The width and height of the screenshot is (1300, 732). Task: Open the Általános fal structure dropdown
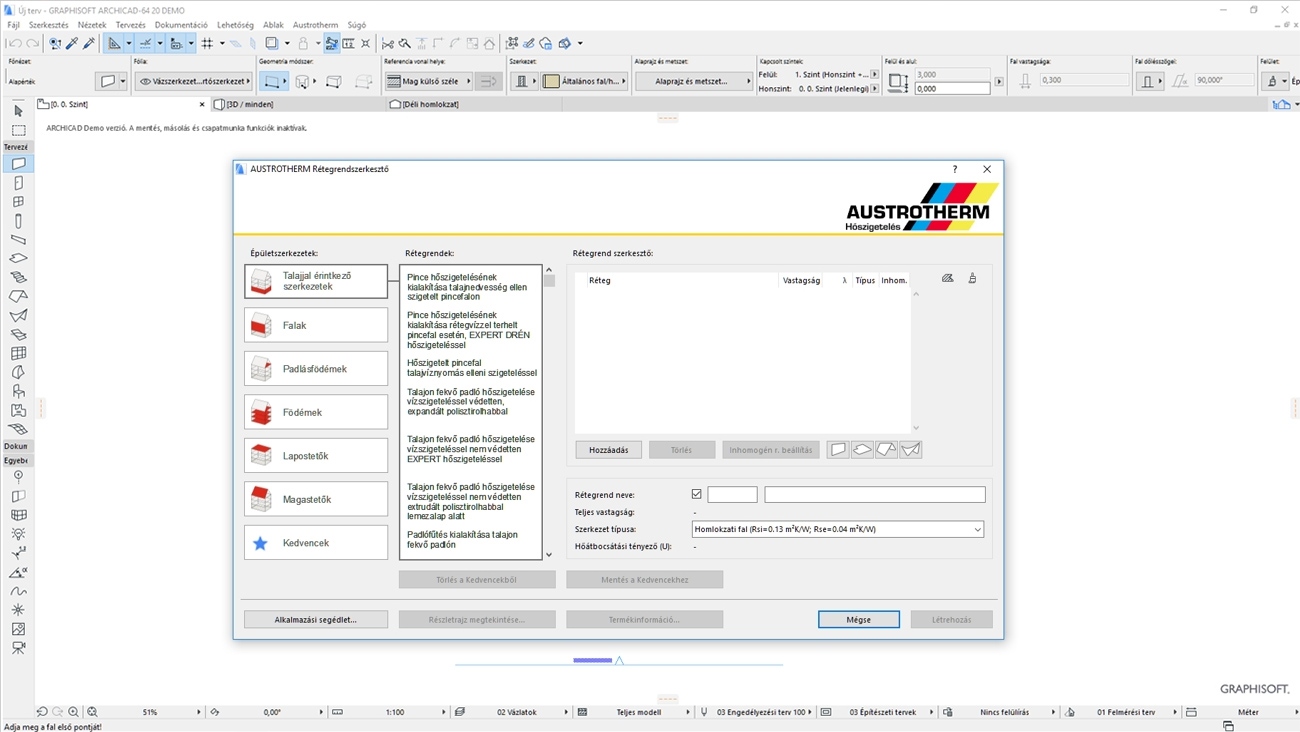(x=584, y=82)
